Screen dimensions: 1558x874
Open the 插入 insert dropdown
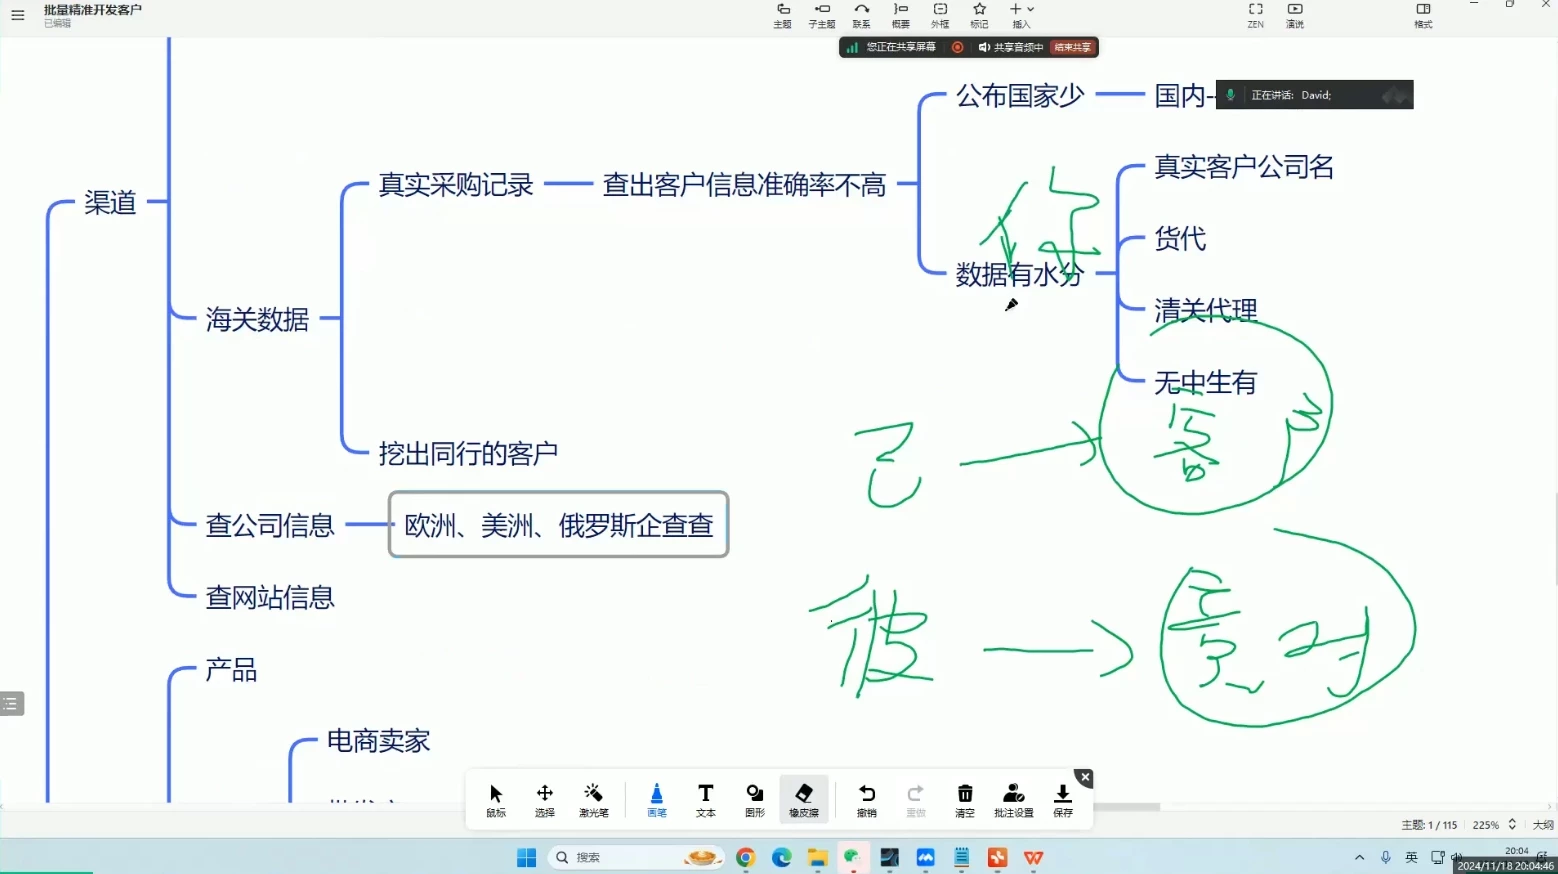point(1021,14)
